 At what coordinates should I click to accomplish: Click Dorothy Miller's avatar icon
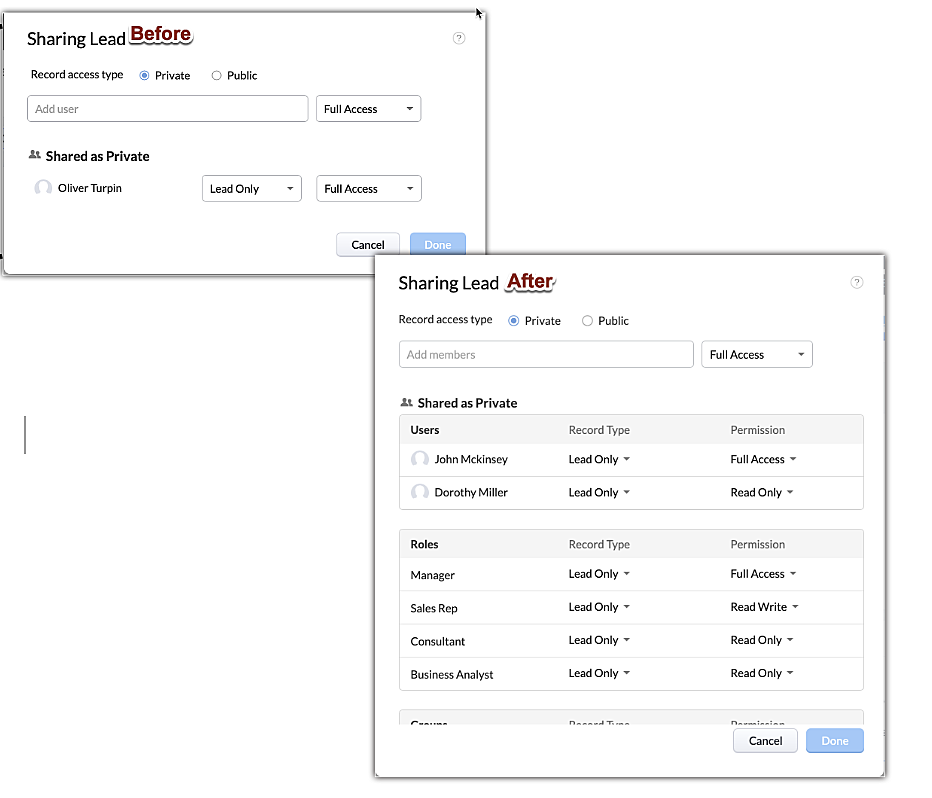click(420, 492)
